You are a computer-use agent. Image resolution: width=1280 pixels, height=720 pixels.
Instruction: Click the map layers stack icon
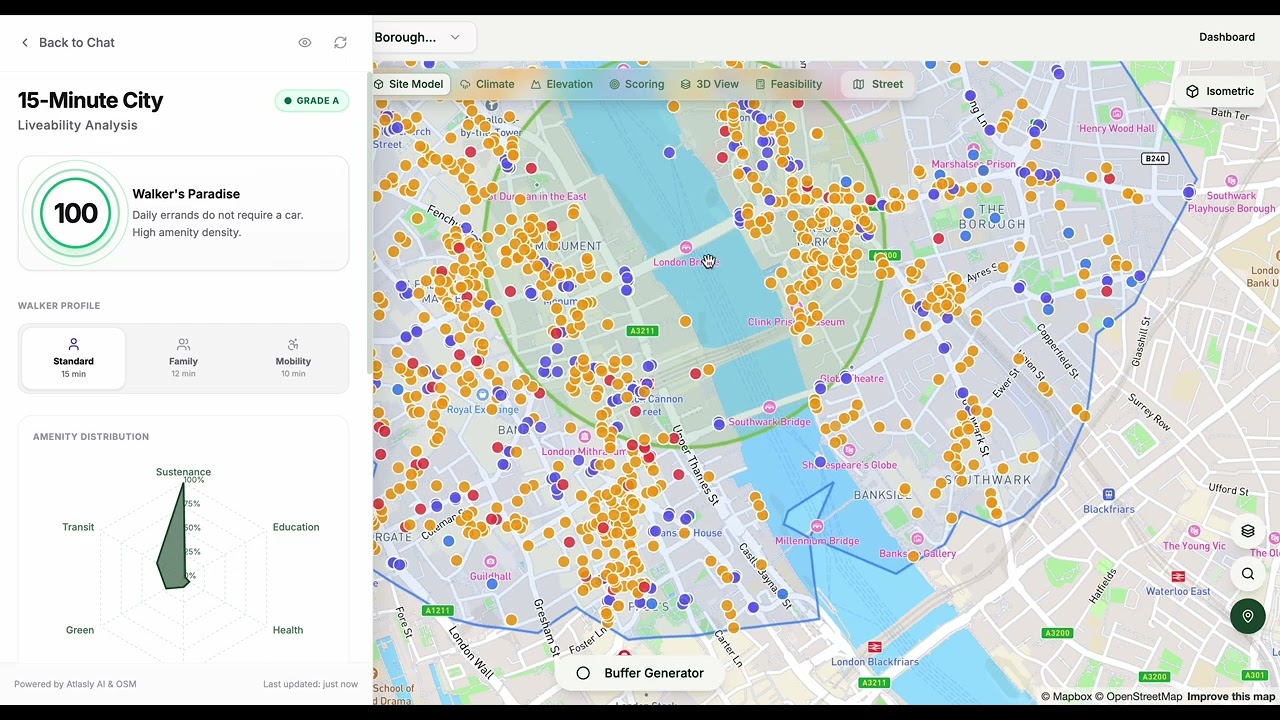pyautogui.click(x=1248, y=531)
